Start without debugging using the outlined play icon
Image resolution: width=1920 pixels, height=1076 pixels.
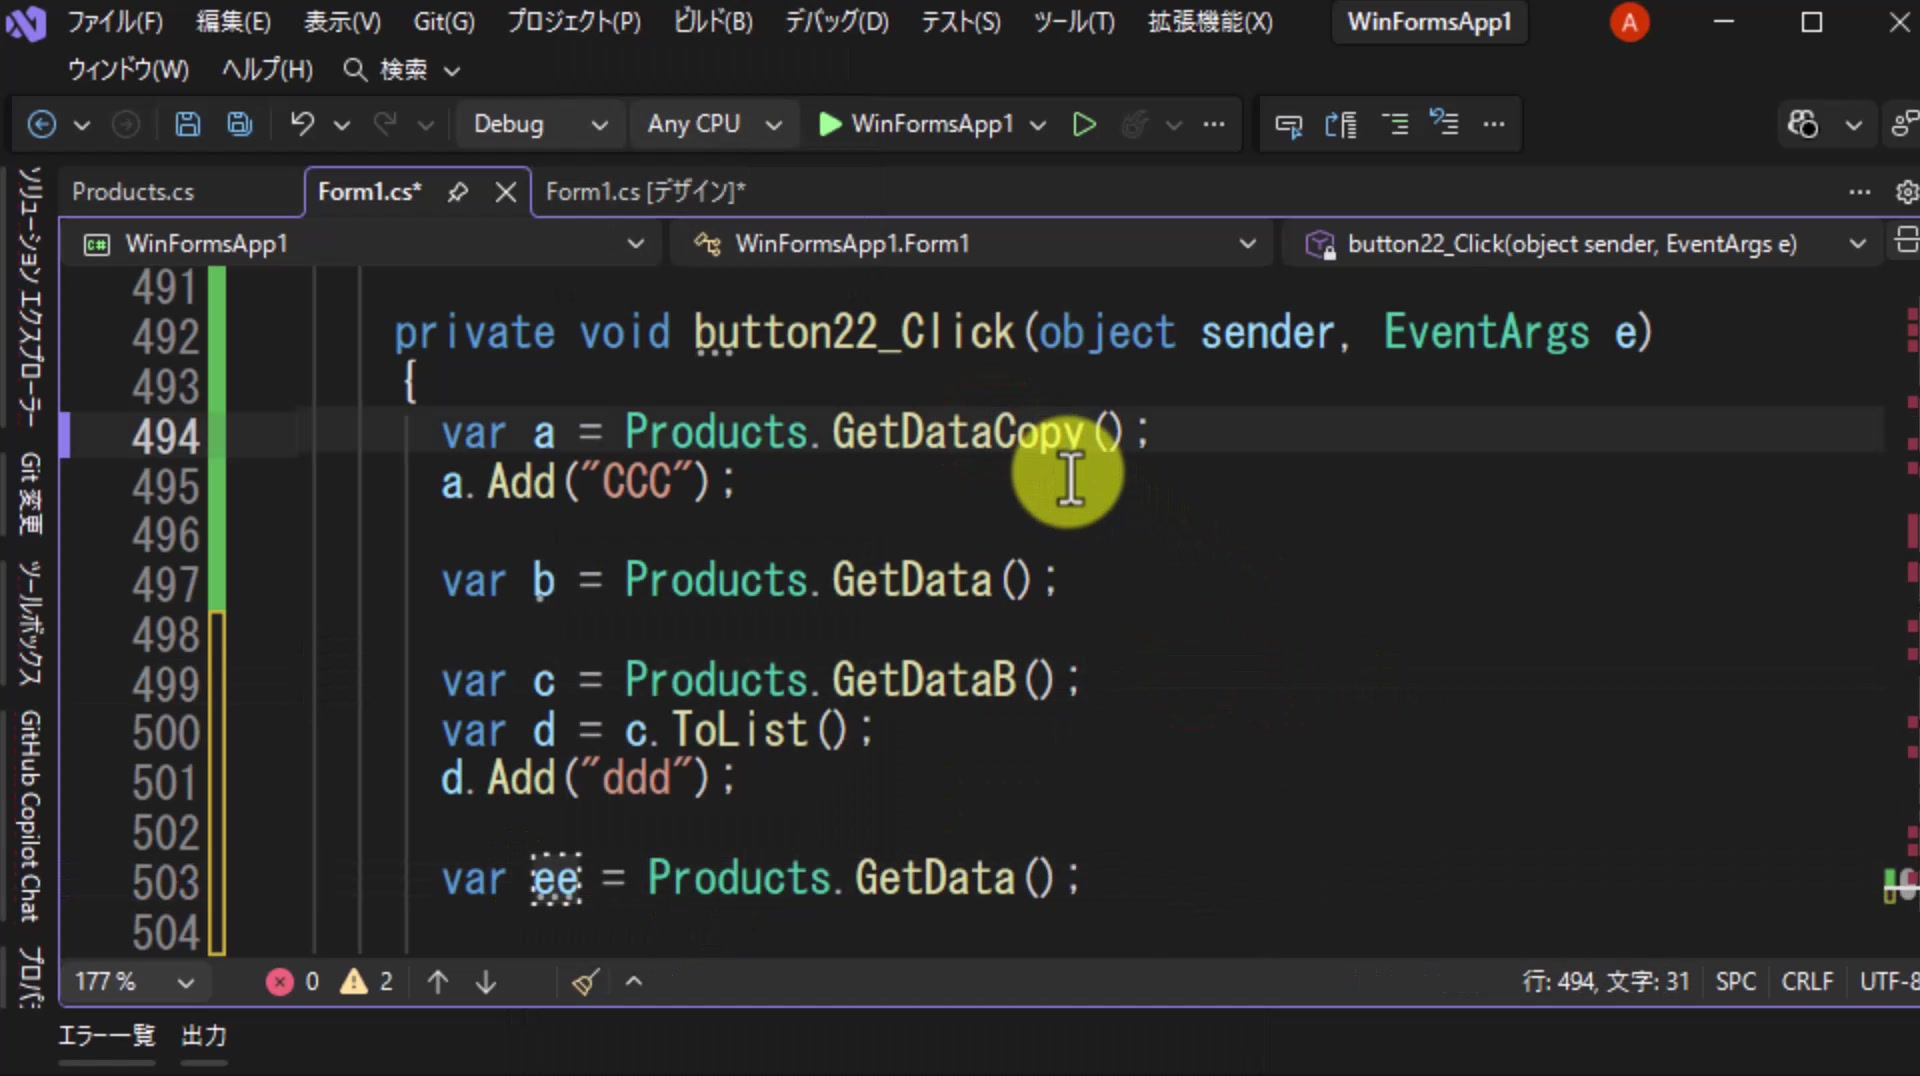(x=1084, y=124)
